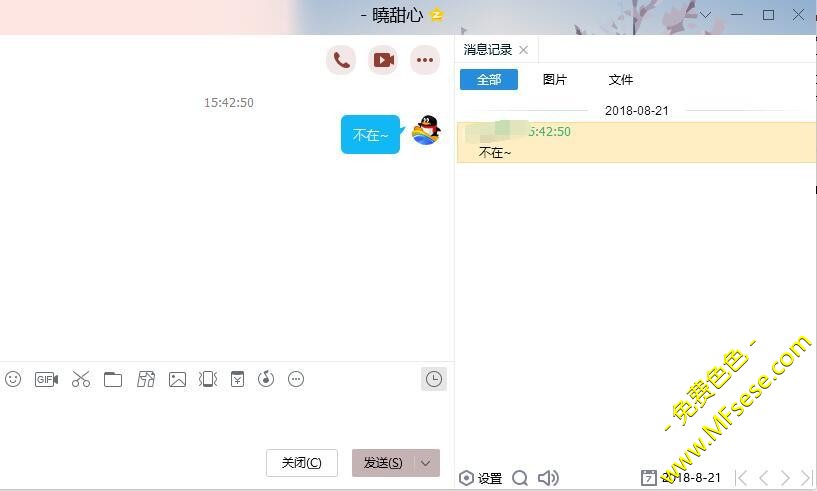The width and height of the screenshot is (817, 491).
Task: Select the scissors screenshot tool
Action: (81, 379)
